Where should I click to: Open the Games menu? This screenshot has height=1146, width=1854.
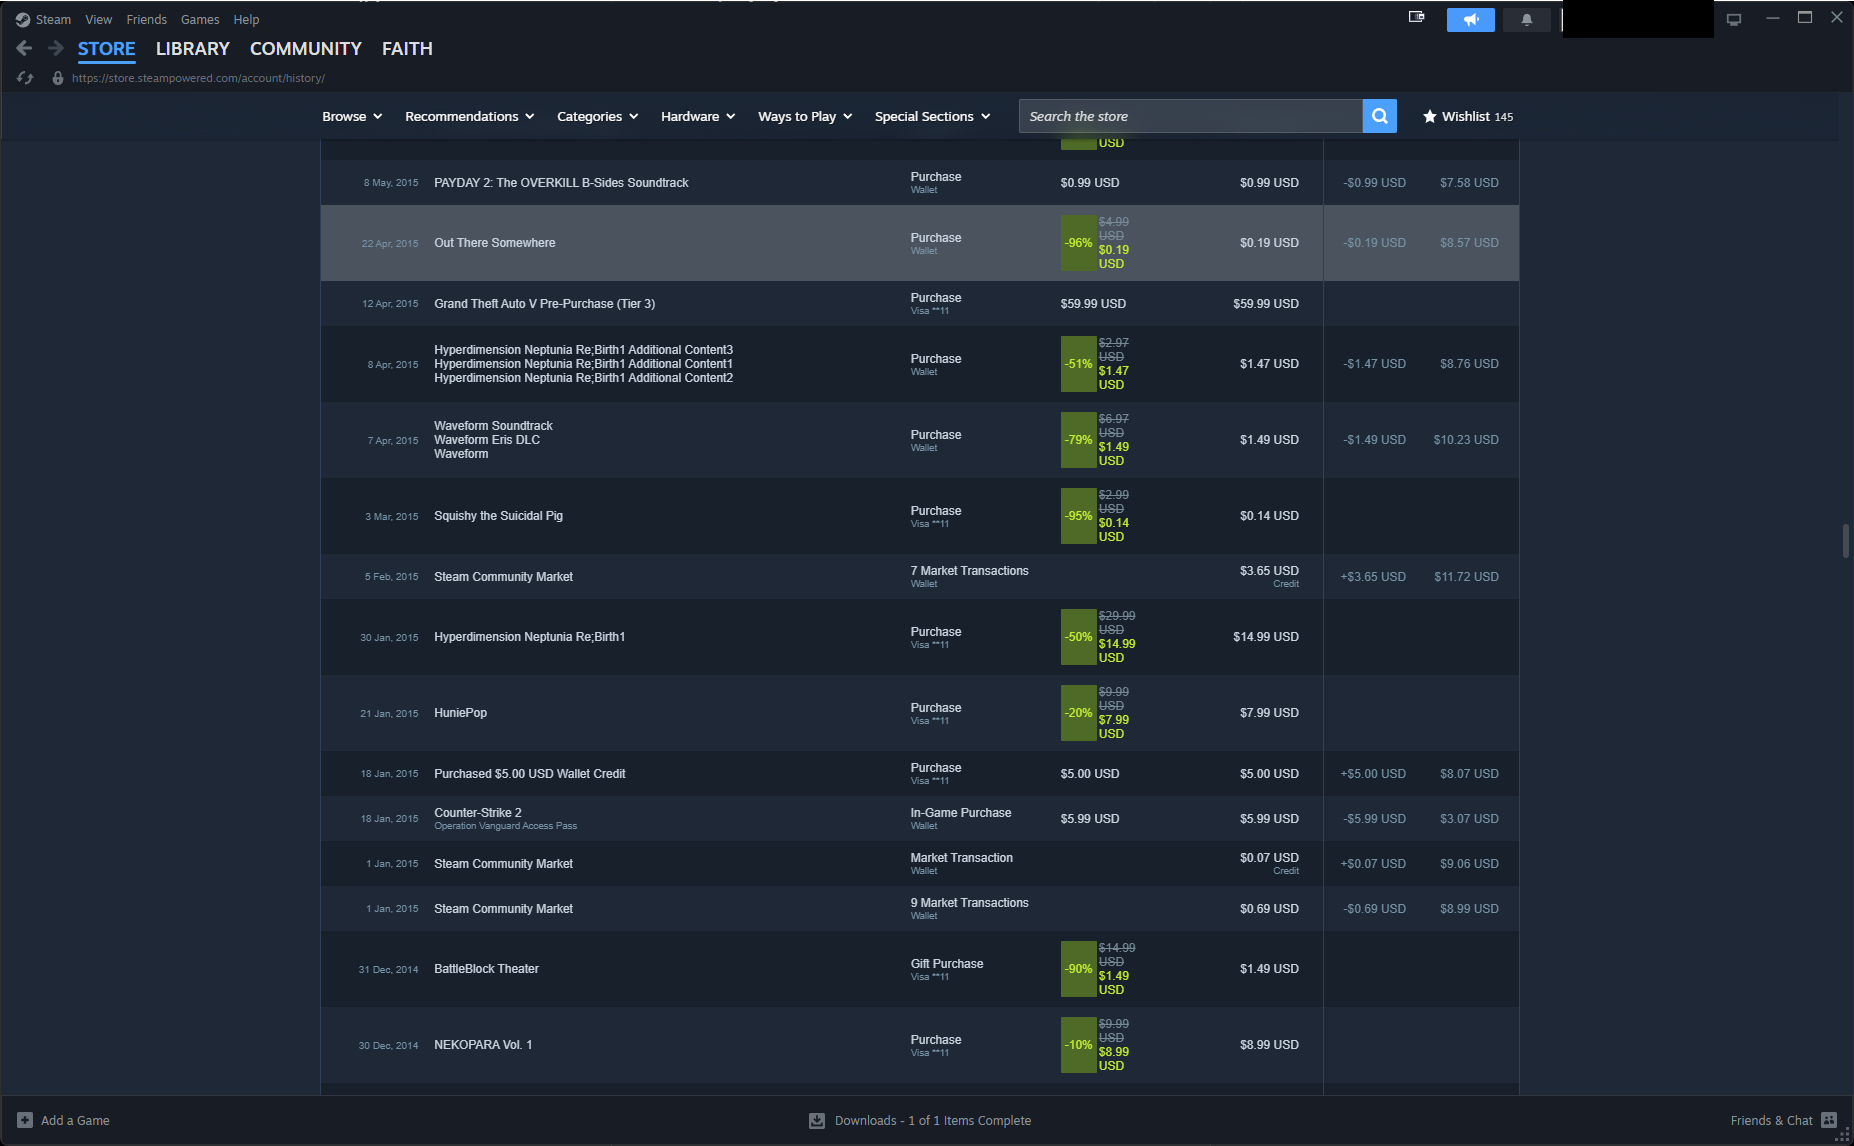click(x=200, y=20)
